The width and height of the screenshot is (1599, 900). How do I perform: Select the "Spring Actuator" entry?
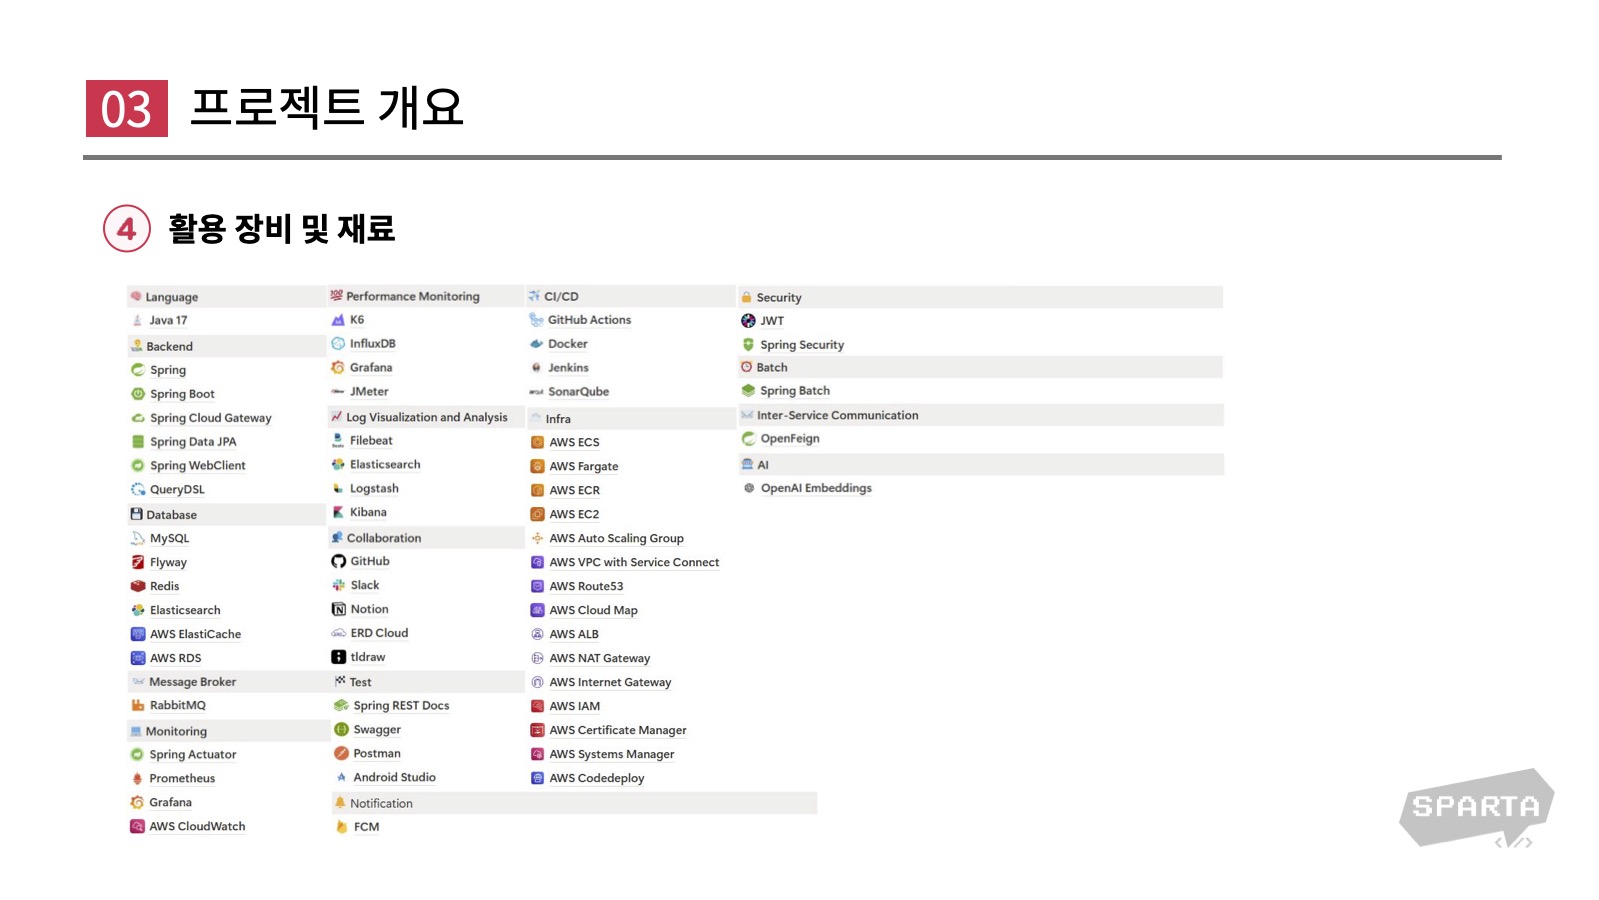tap(193, 755)
